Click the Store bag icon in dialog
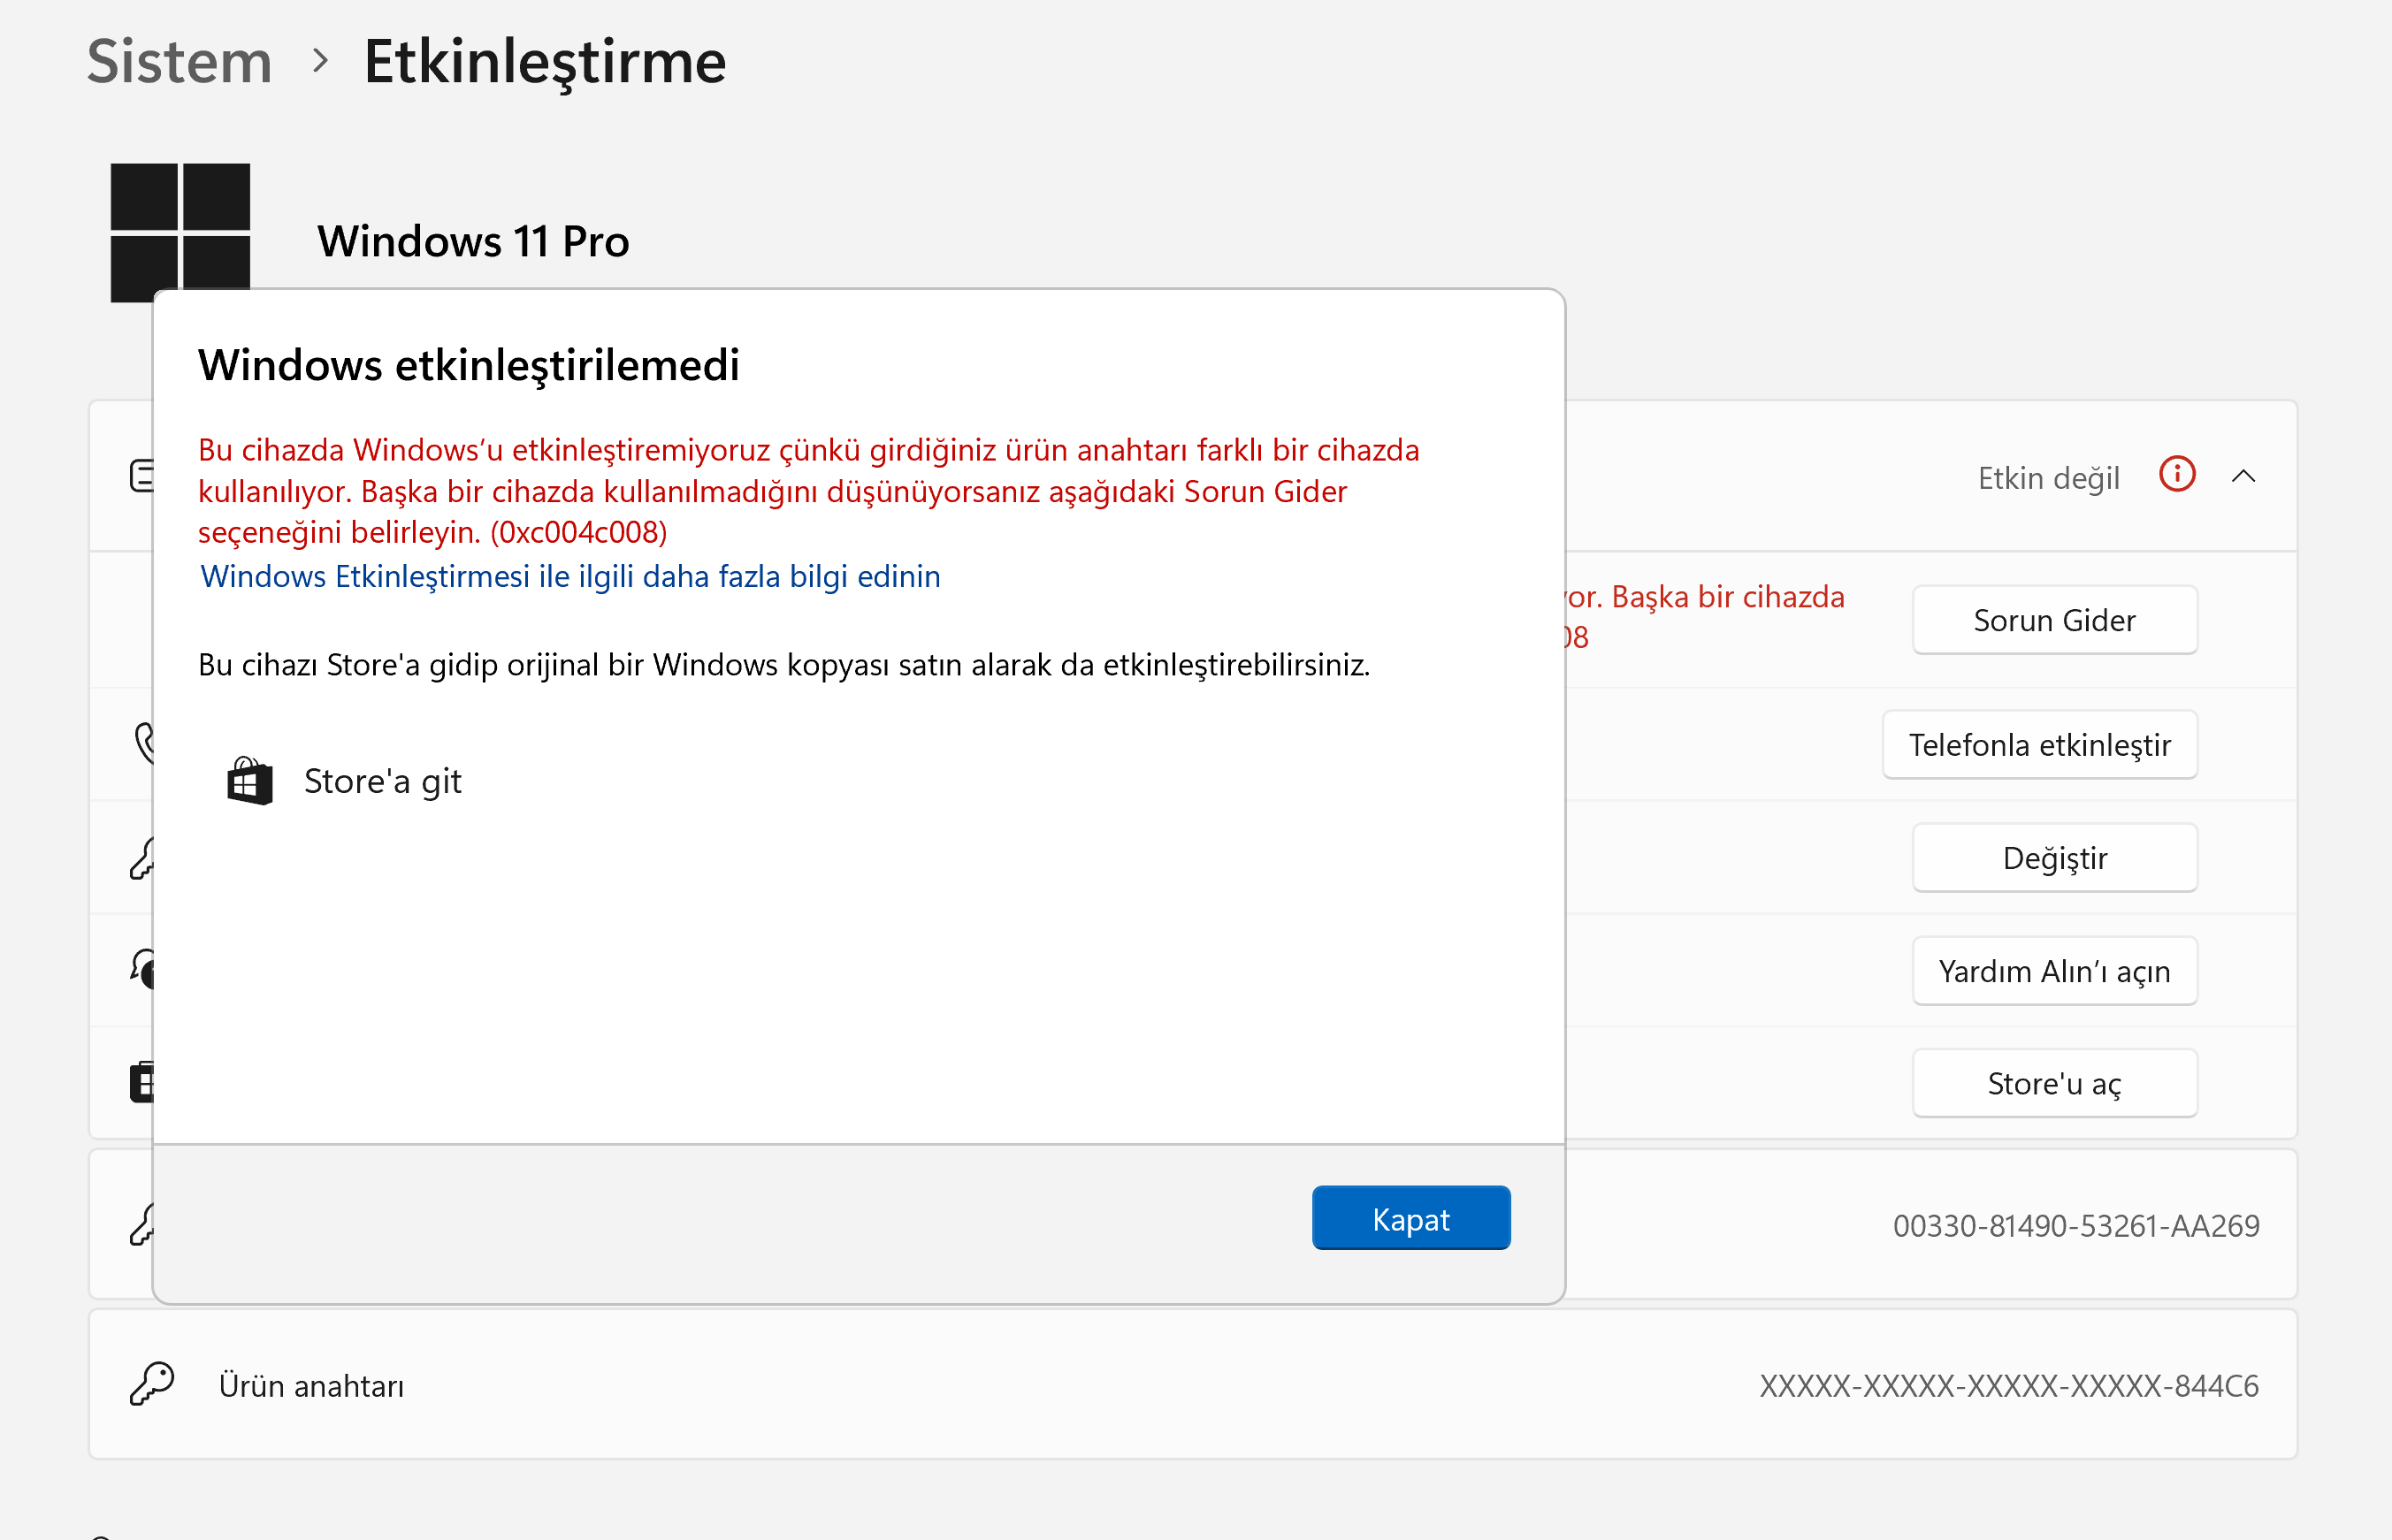This screenshot has height=1540, width=2392. tap(250, 780)
